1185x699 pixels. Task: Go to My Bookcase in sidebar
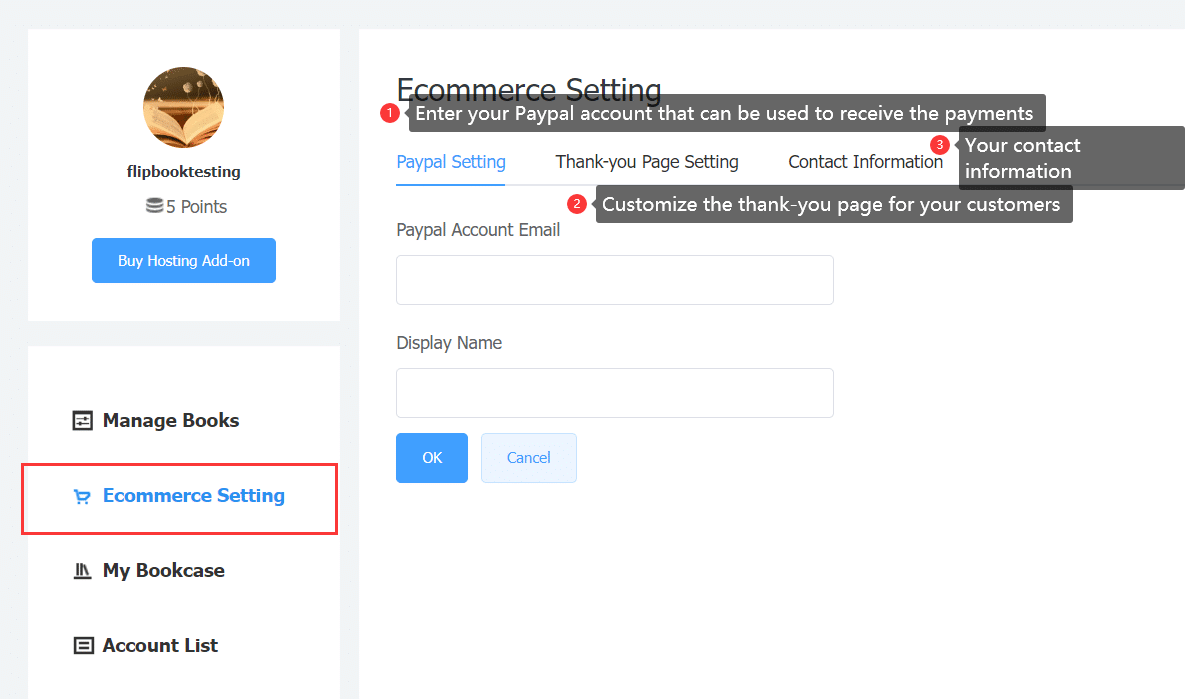coord(164,571)
